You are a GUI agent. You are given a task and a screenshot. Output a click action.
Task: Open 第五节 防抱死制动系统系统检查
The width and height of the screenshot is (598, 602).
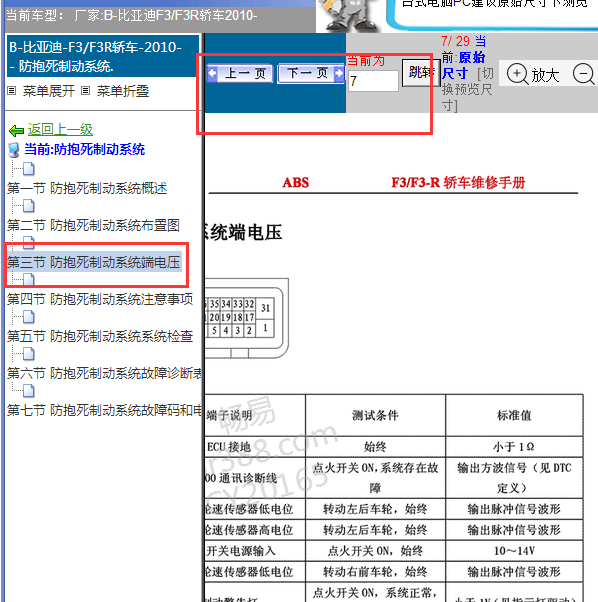pos(100,336)
